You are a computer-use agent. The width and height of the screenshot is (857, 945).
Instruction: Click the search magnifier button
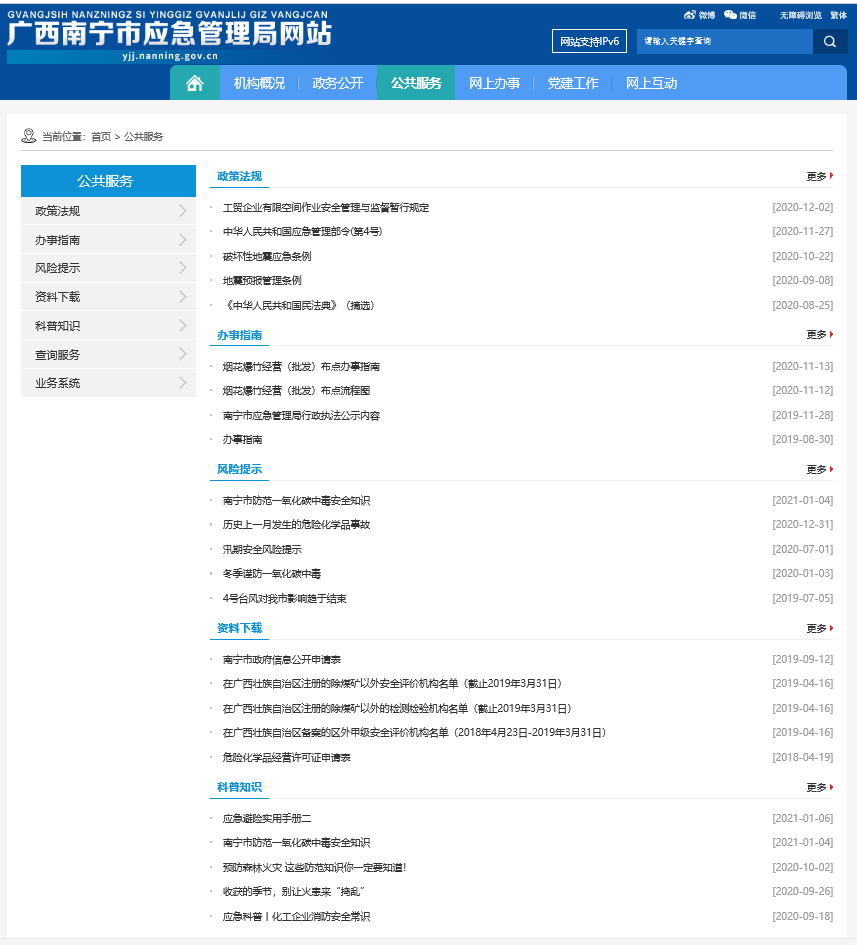point(830,42)
